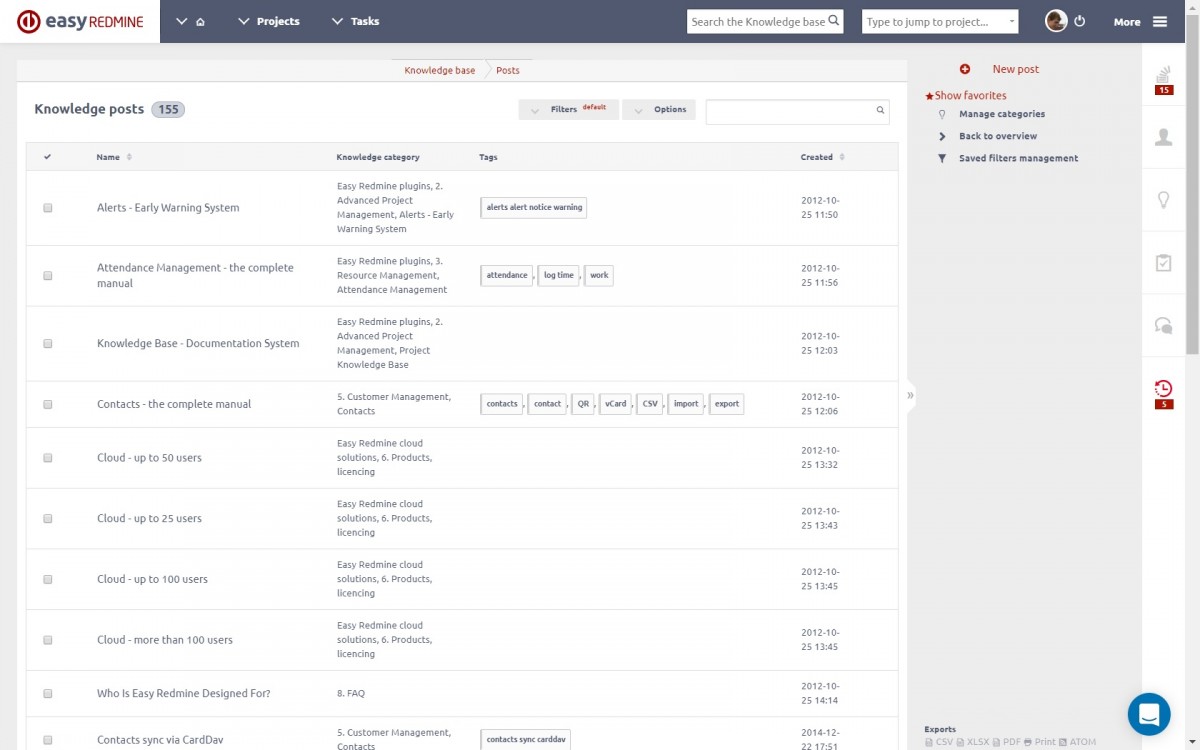The width and height of the screenshot is (1200, 750).
Task: Click the magnifier in the posts filter field
Action: tap(880, 111)
